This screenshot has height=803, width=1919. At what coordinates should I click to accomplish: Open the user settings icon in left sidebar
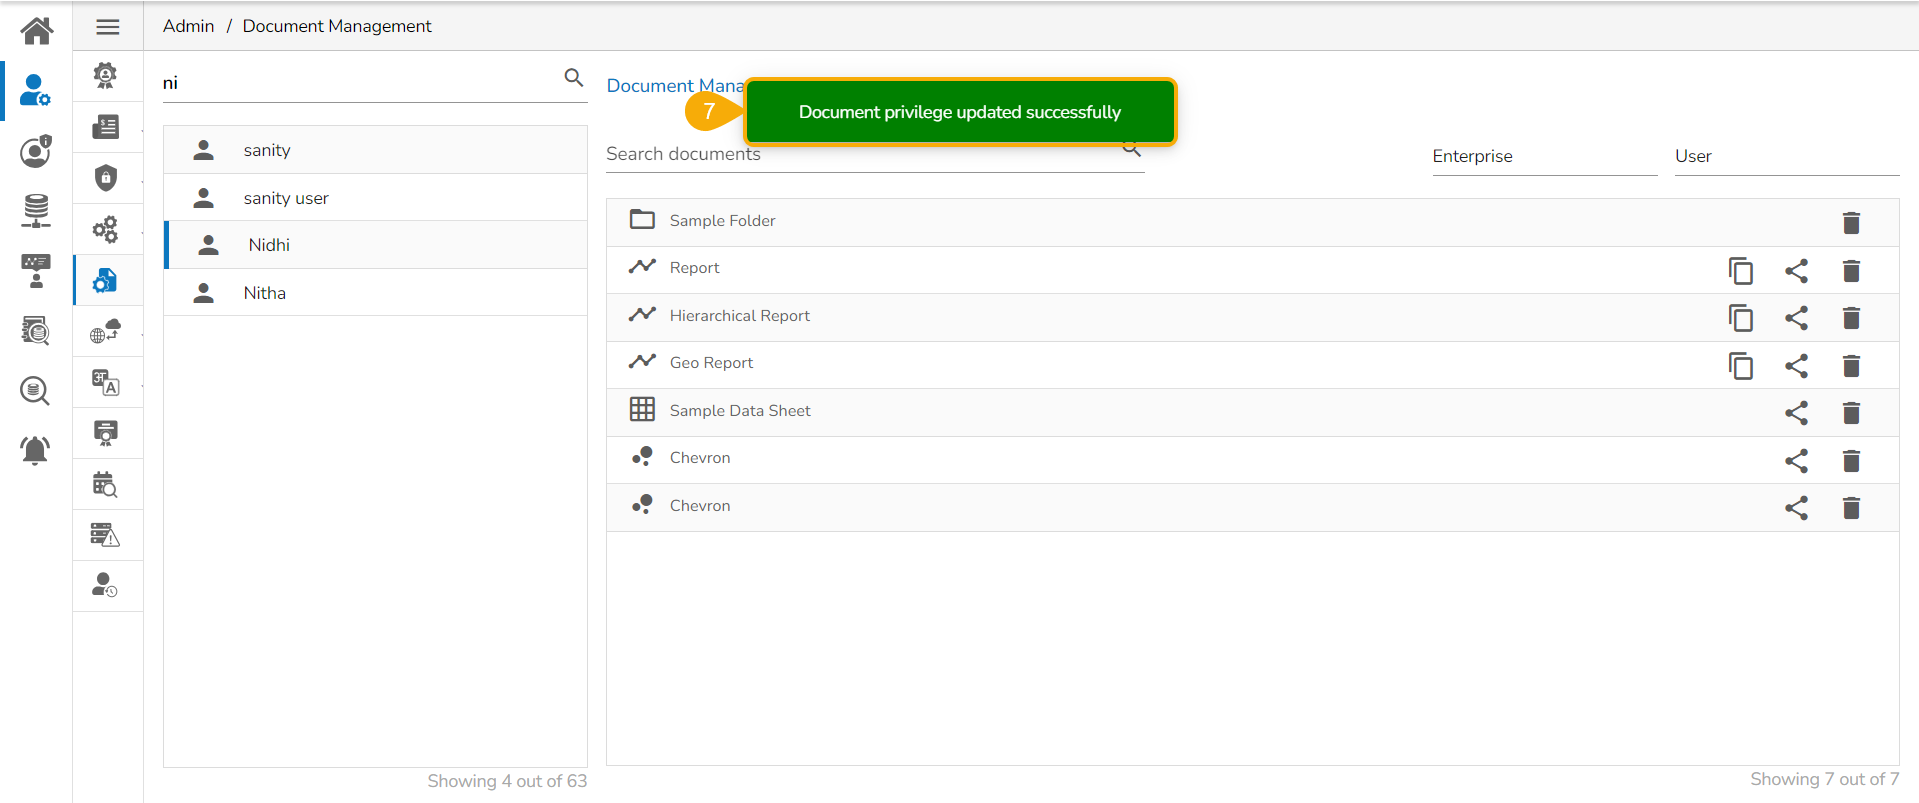(x=35, y=91)
